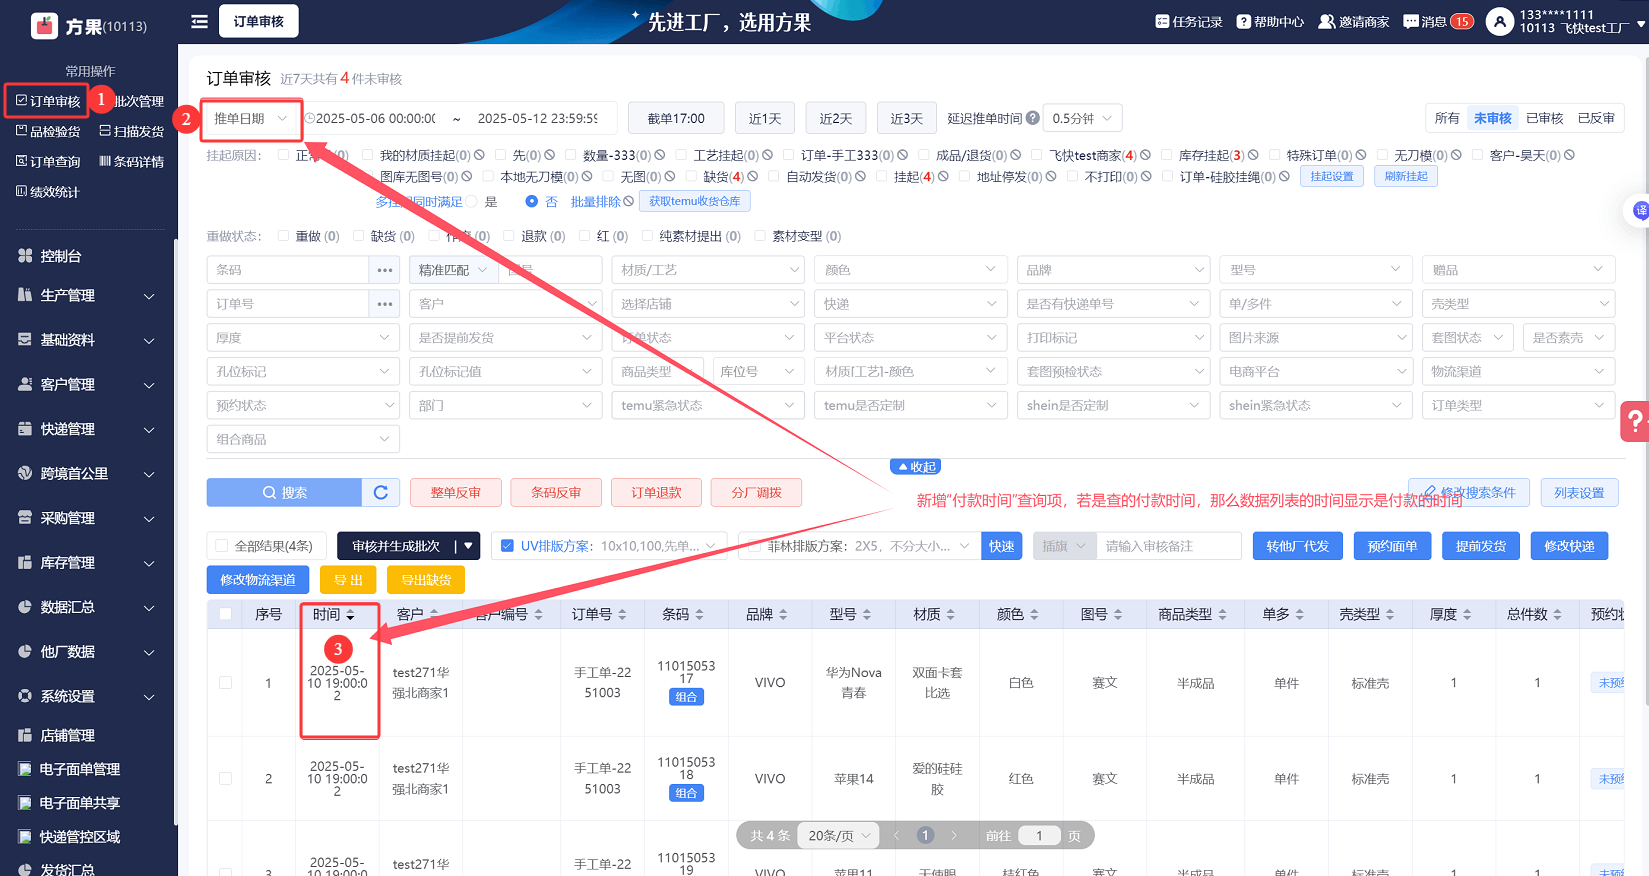Click the help icon after 延迟推单时间
The width and height of the screenshot is (1649, 876).
coord(1033,118)
